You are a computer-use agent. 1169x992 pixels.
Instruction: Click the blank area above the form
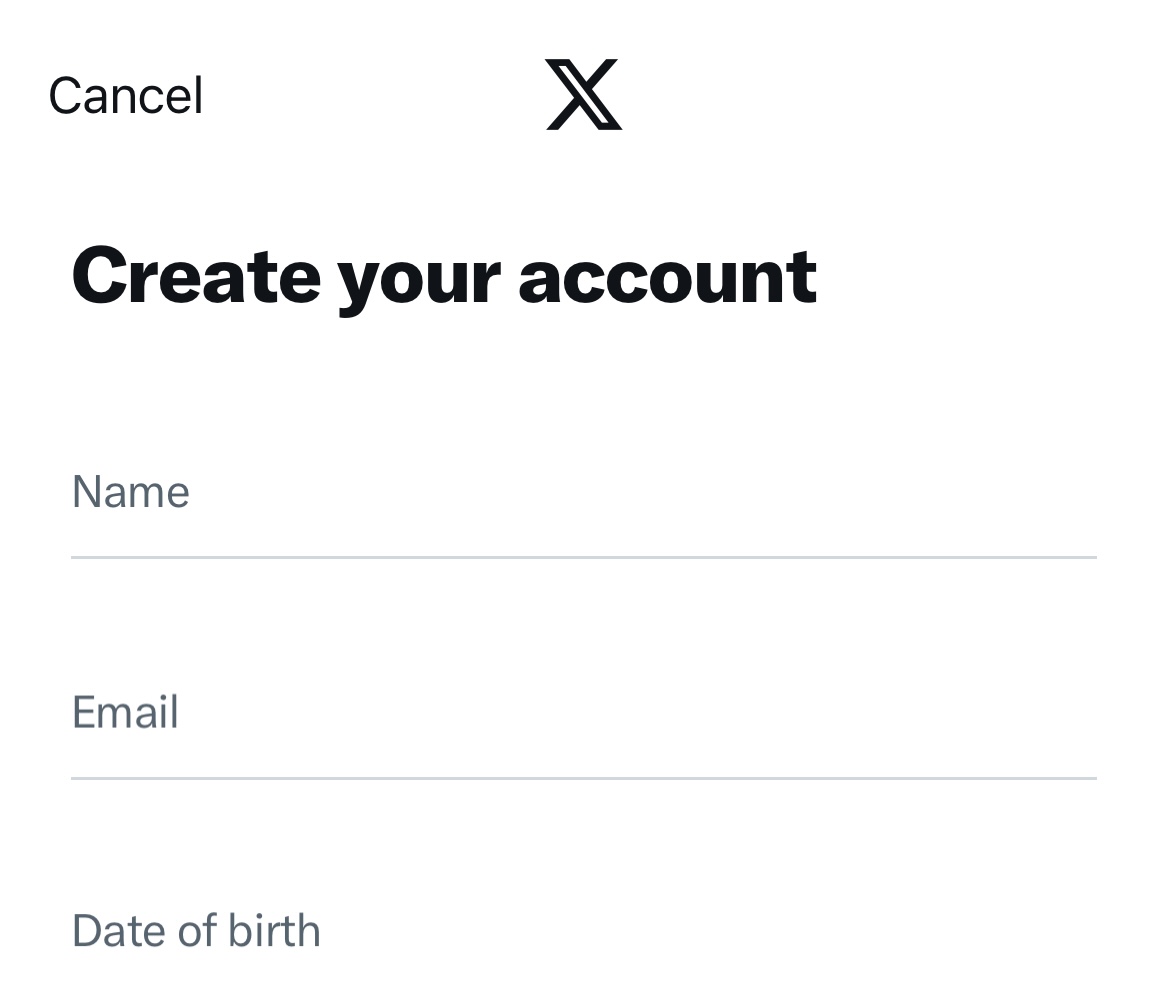coord(584,390)
